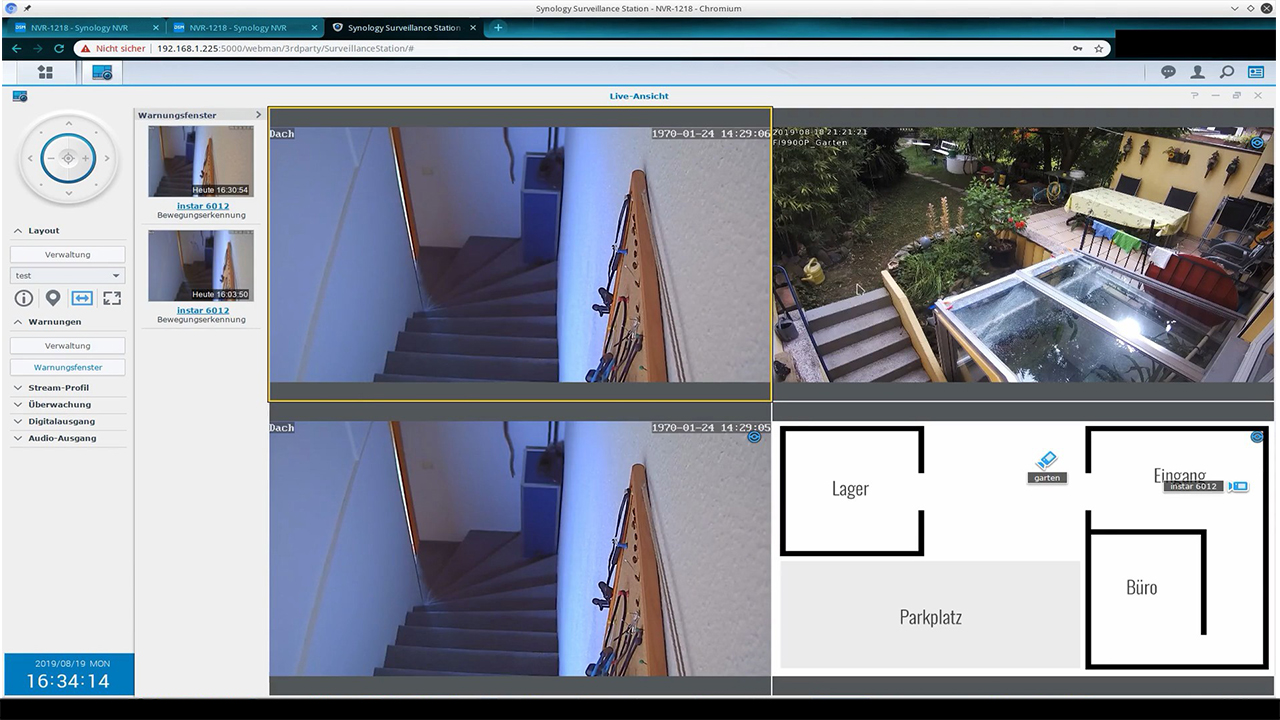1280x720 pixels.
Task: Toggle the Warnungsfenster button
Action: (x=68, y=367)
